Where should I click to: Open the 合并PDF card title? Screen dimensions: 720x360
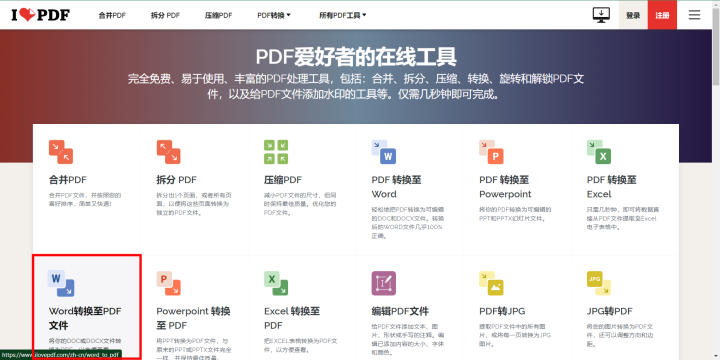point(68,180)
